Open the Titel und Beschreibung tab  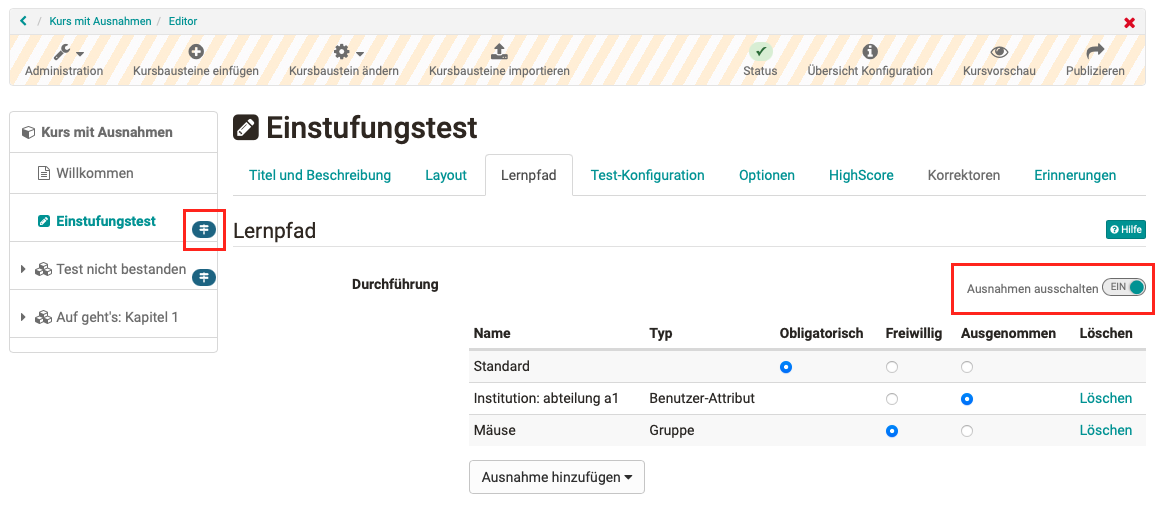(x=320, y=175)
